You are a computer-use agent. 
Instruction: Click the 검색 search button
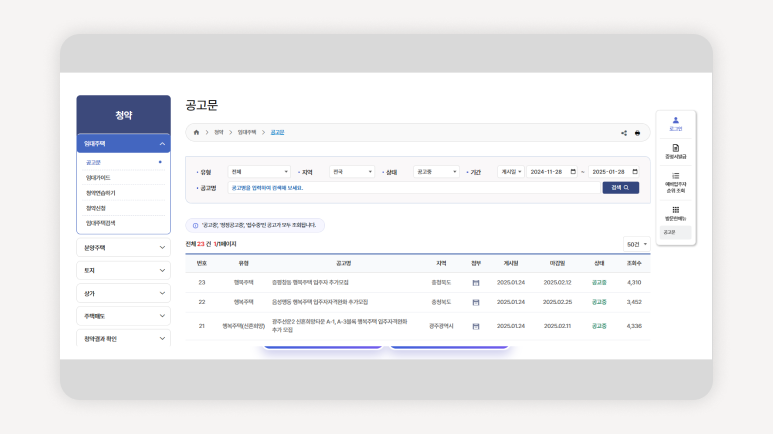[x=621, y=187]
